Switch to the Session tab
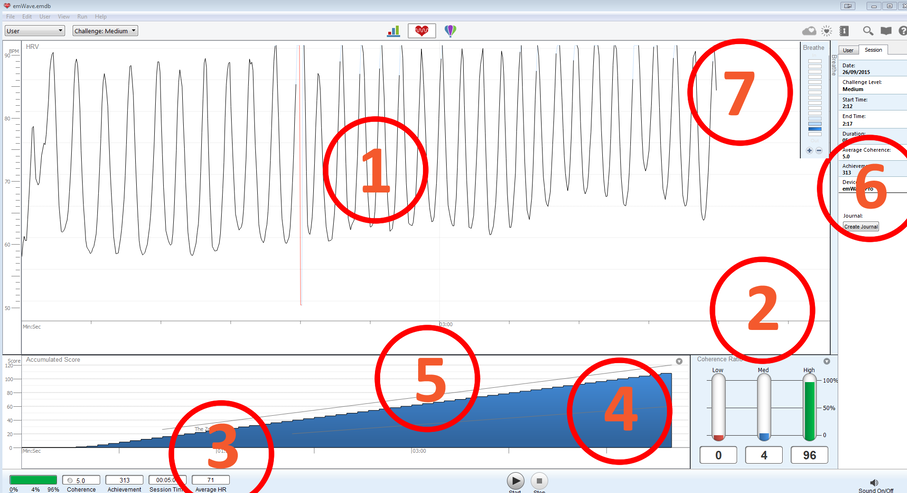 (873, 49)
